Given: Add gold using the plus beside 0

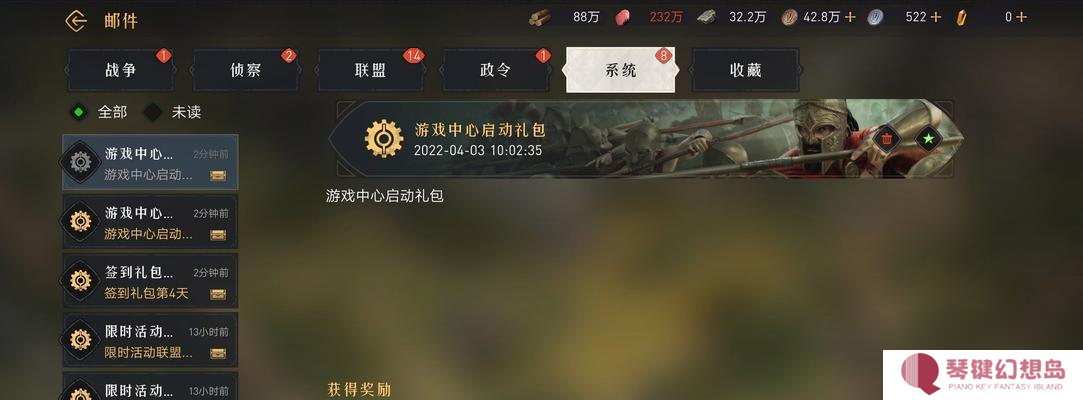Looking at the screenshot, I should (x=1021, y=17).
